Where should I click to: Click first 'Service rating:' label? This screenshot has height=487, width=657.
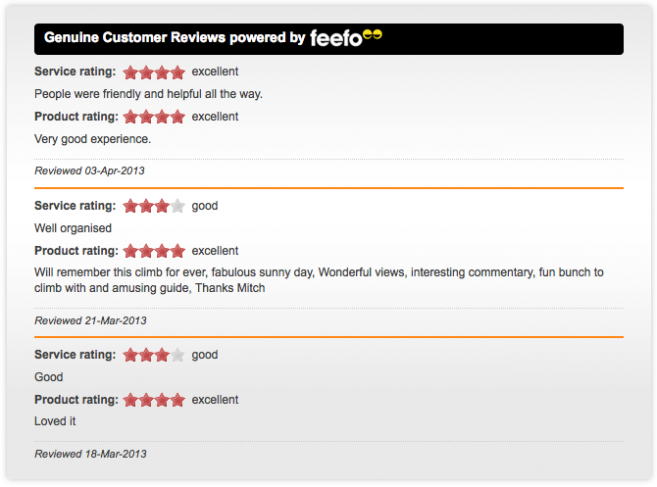coord(75,72)
